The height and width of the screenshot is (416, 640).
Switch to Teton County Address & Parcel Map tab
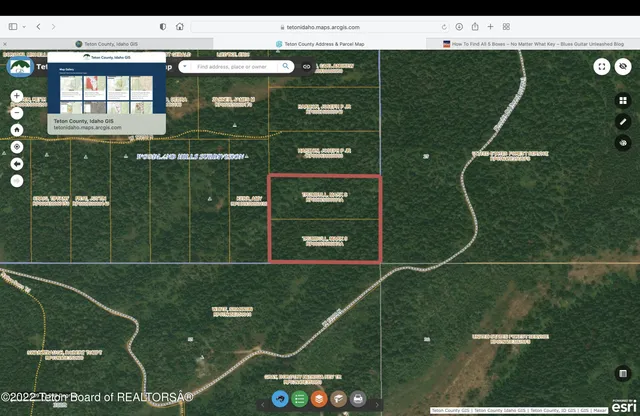pyautogui.click(x=318, y=44)
